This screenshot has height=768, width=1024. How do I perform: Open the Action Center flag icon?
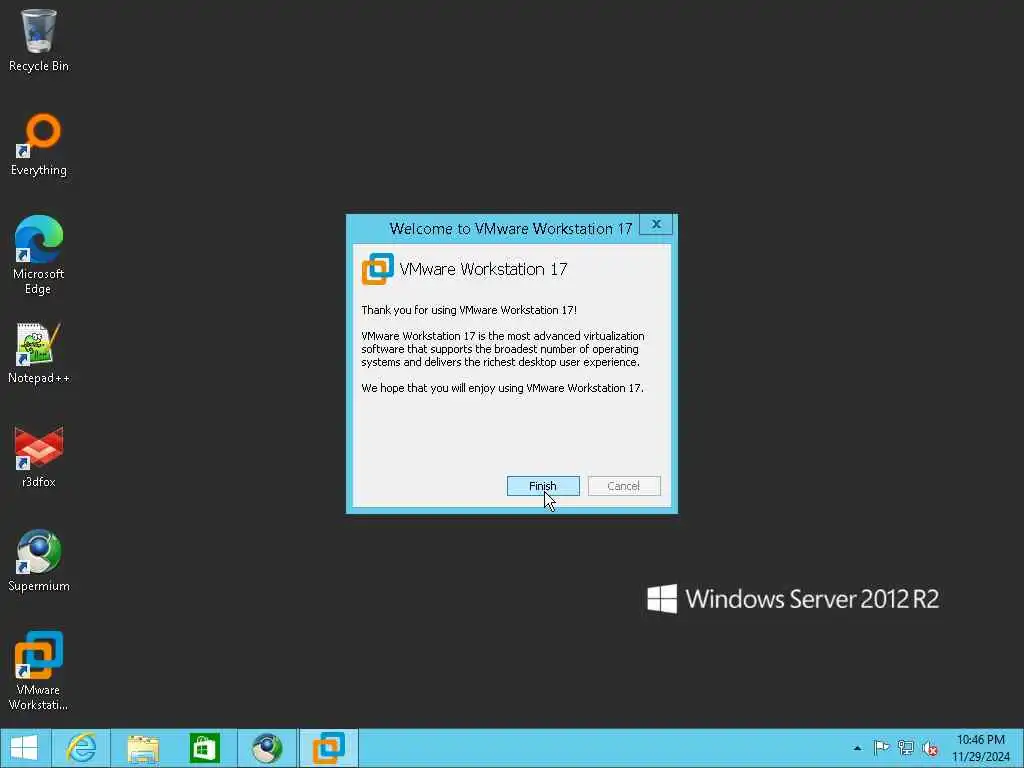[882, 748]
